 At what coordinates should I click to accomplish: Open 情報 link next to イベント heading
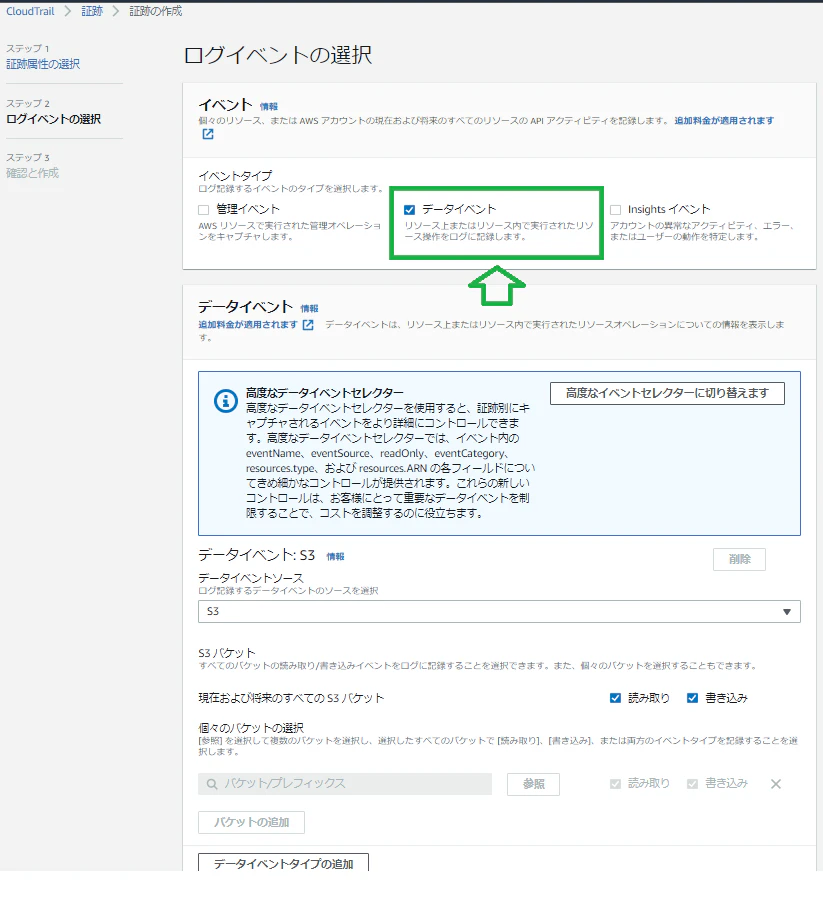click(x=268, y=107)
